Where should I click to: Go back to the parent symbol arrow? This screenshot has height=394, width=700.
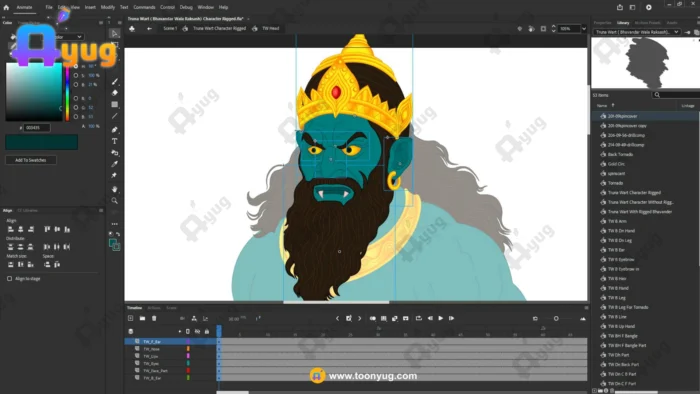[149, 29]
